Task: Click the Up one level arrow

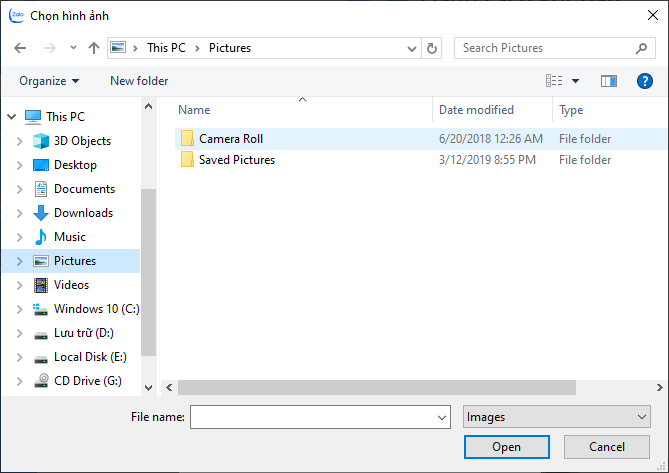Action: click(94, 48)
